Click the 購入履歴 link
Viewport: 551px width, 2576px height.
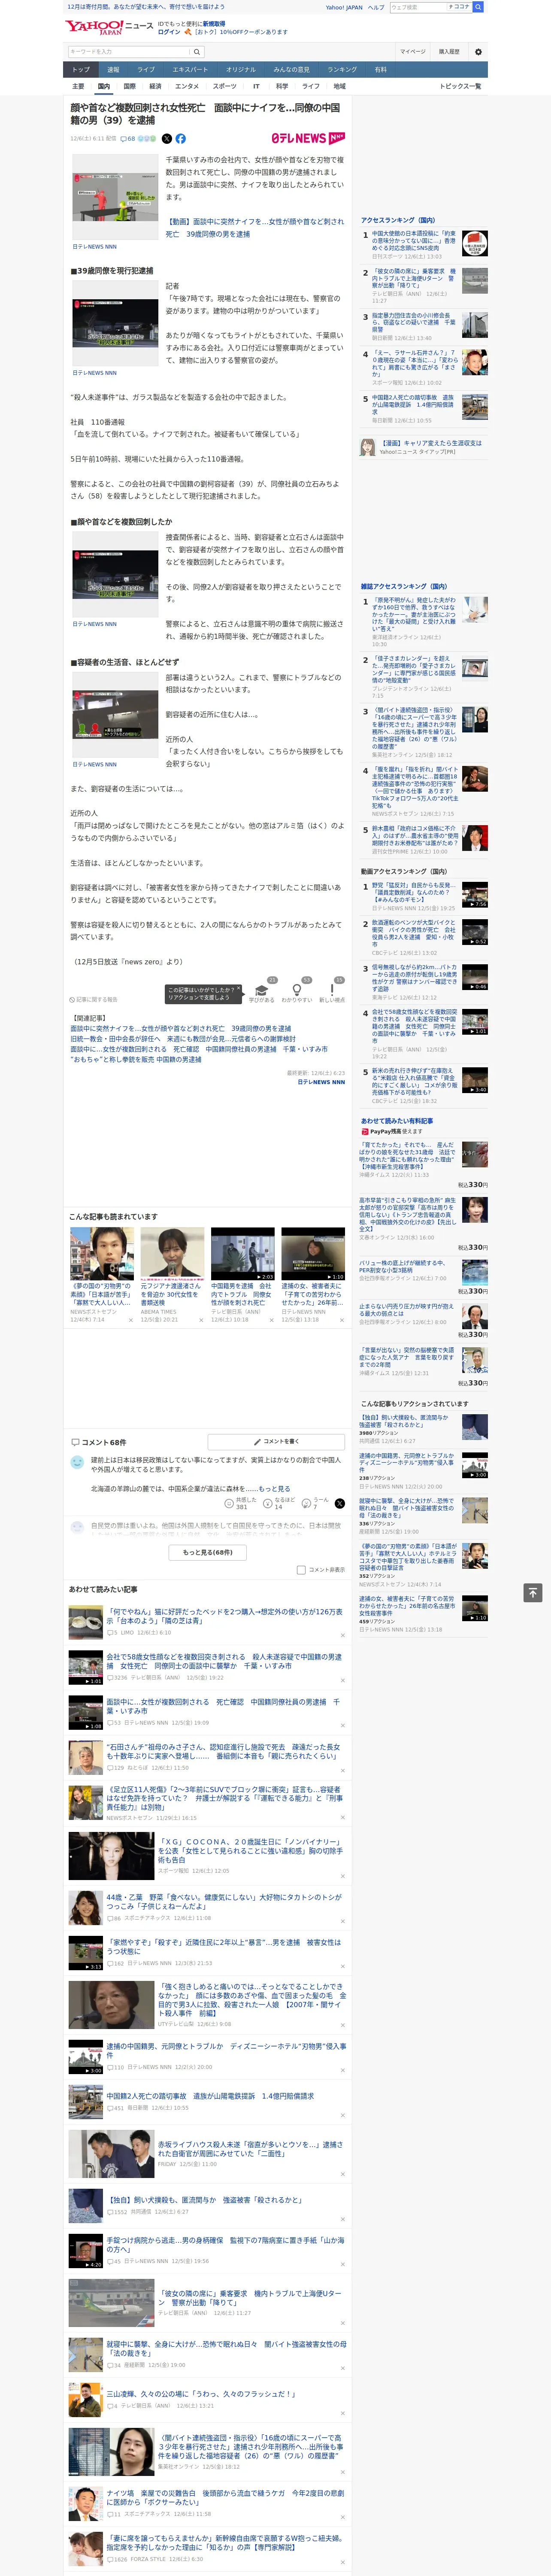click(449, 51)
